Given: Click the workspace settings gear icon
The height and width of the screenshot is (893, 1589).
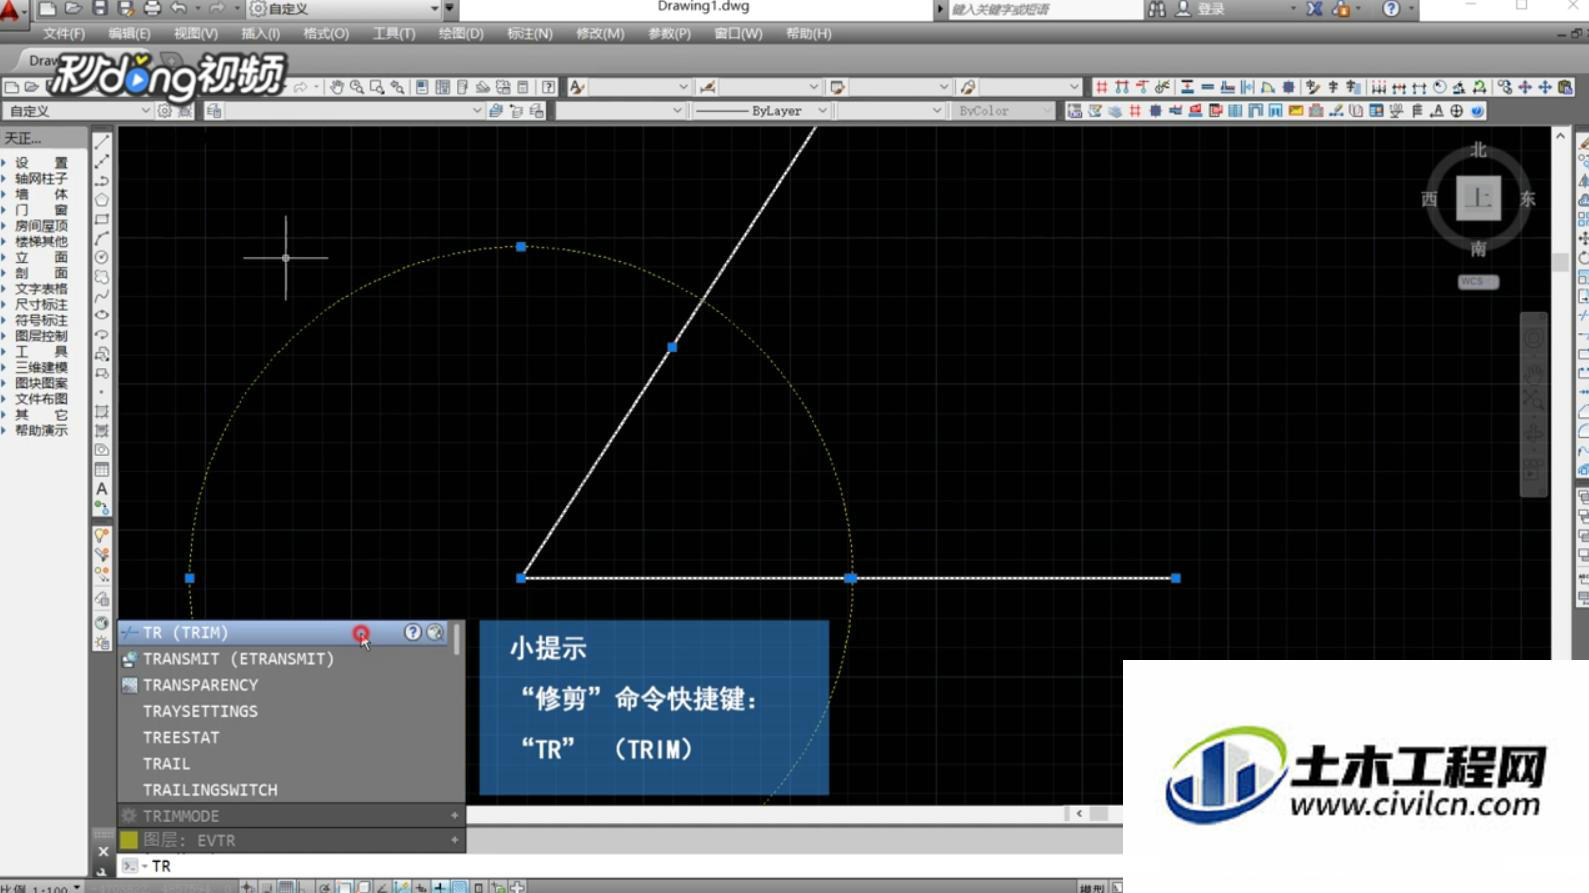Looking at the screenshot, I should (165, 111).
